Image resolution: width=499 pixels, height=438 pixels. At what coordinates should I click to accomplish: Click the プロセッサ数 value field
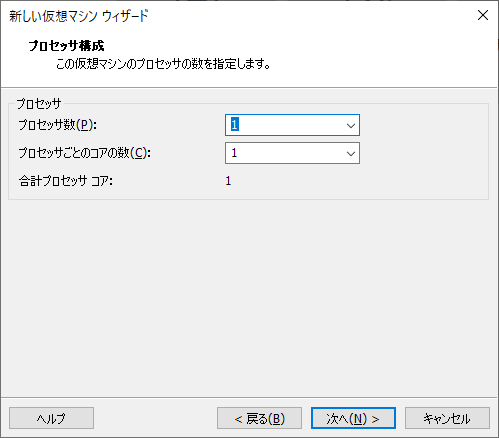coord(292,125)
